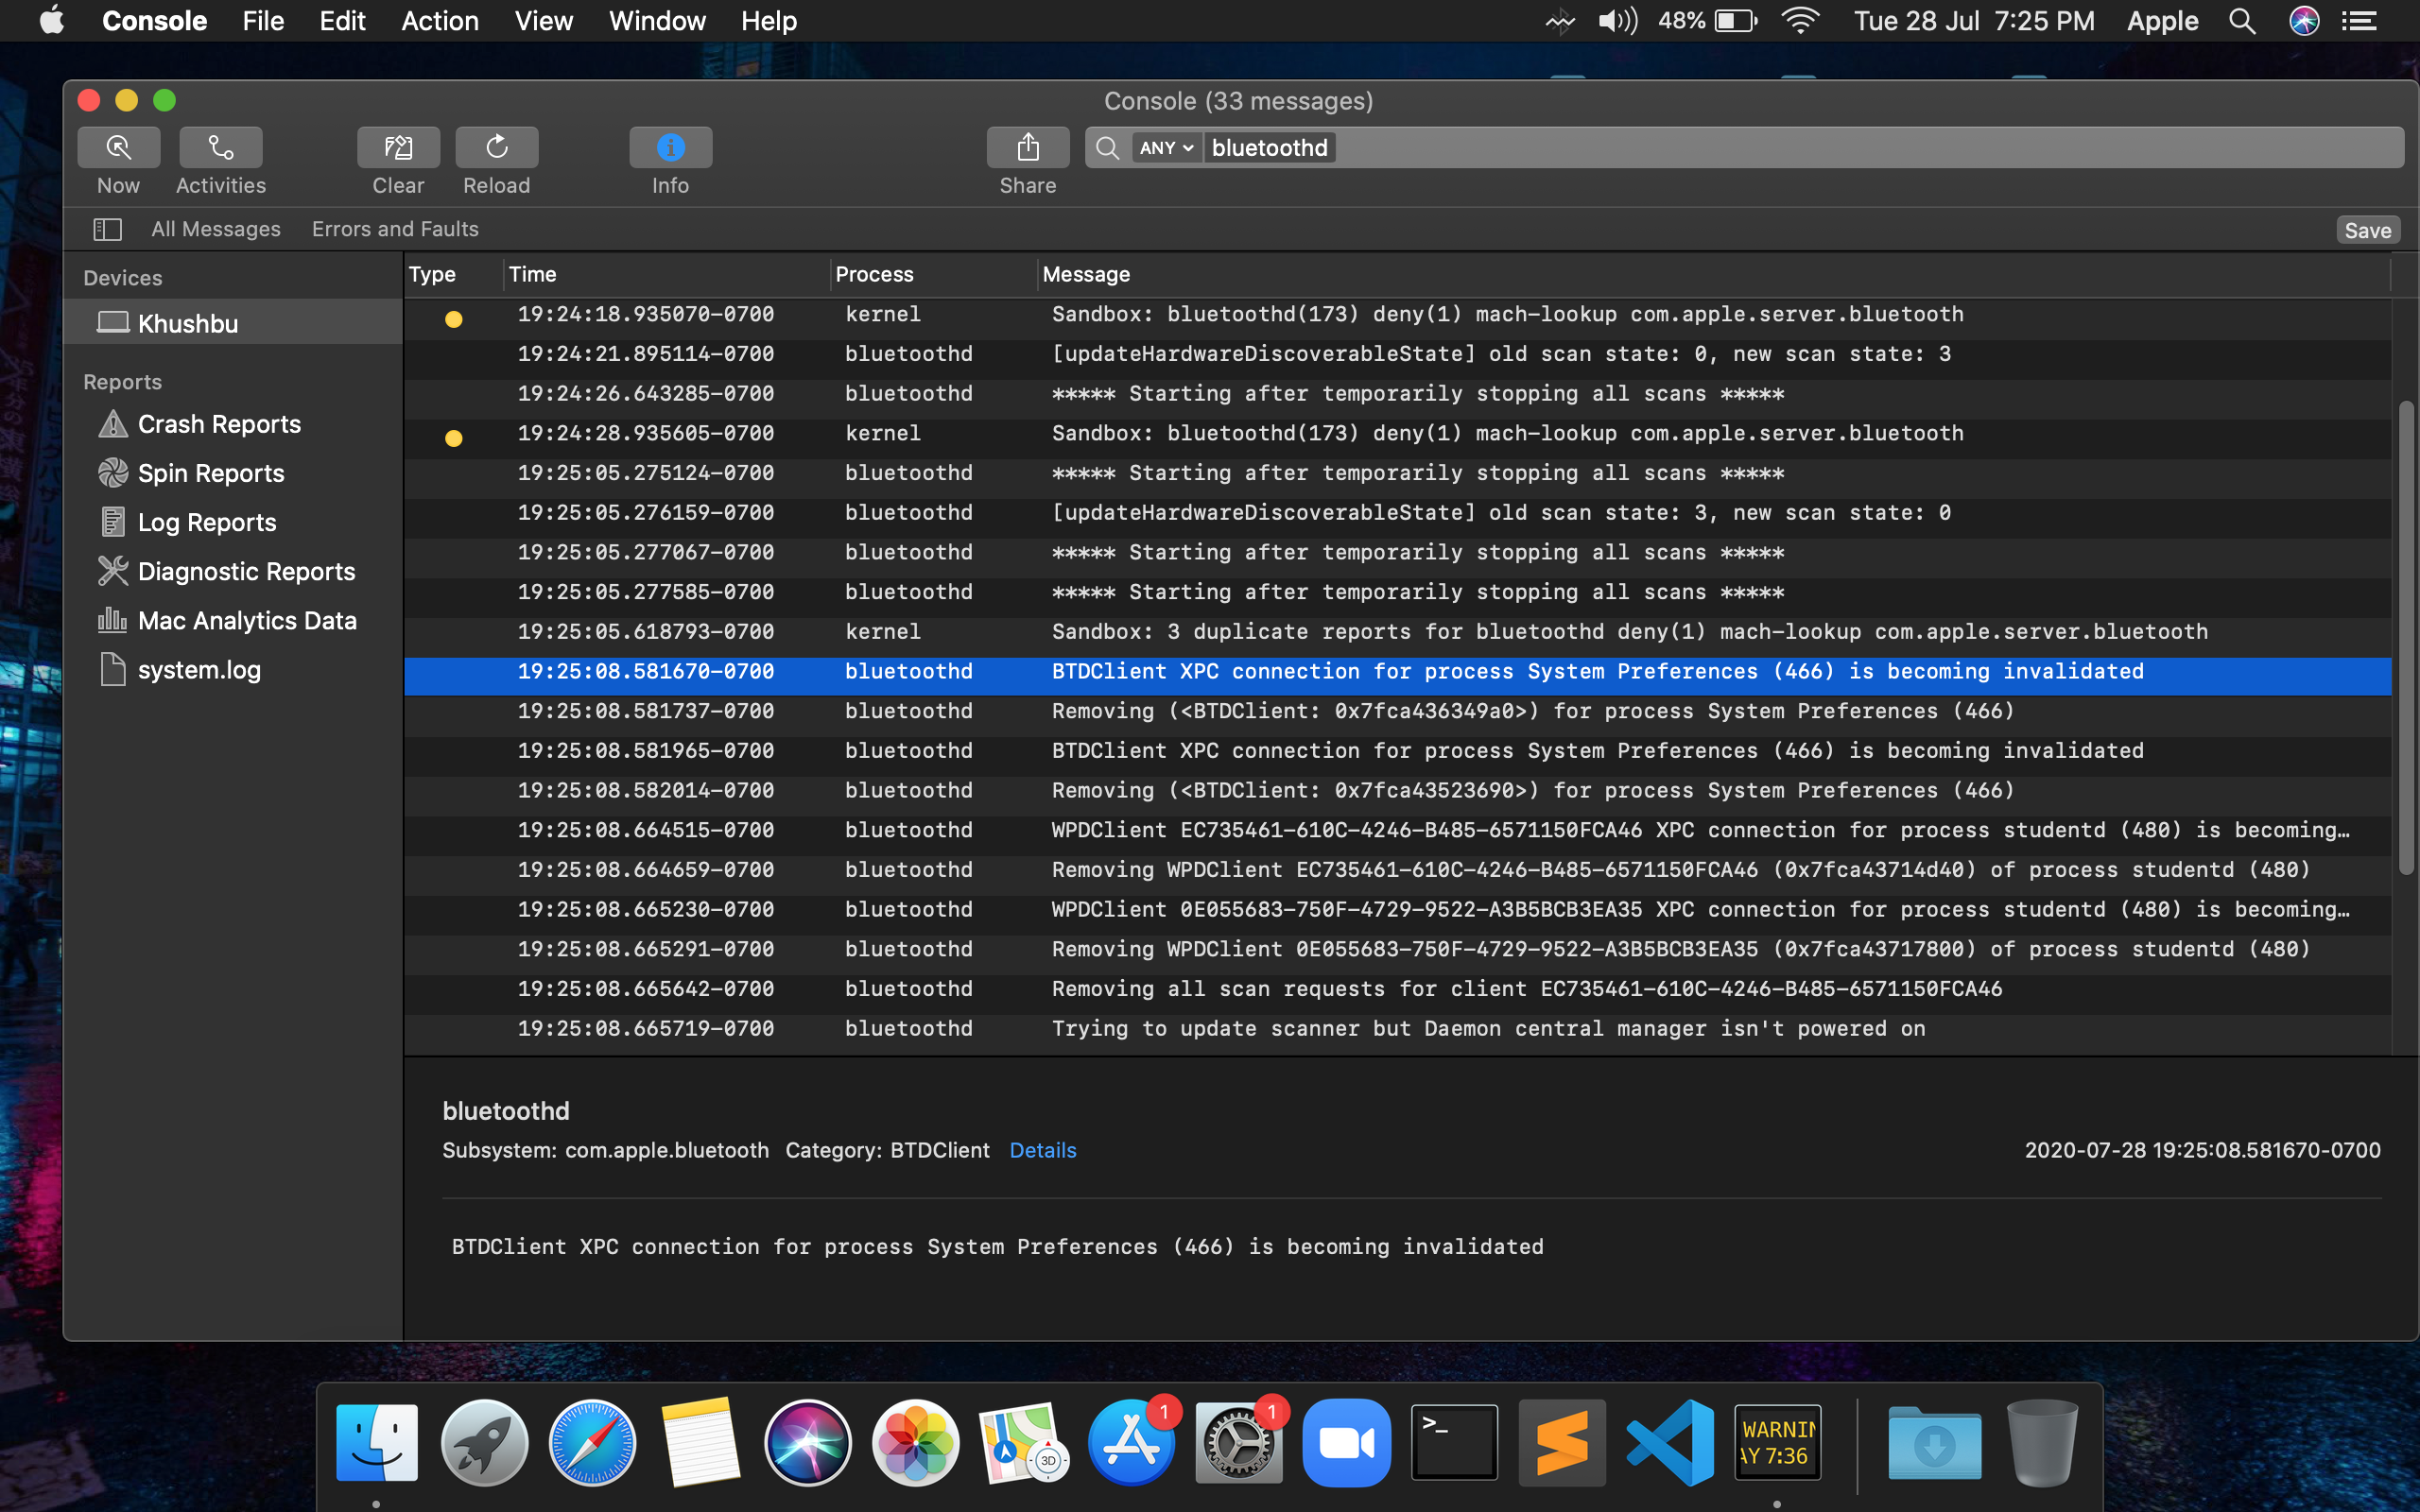
Task: Show Errors and Faults only
Action: pyautogui.click(x=395, y=229)
